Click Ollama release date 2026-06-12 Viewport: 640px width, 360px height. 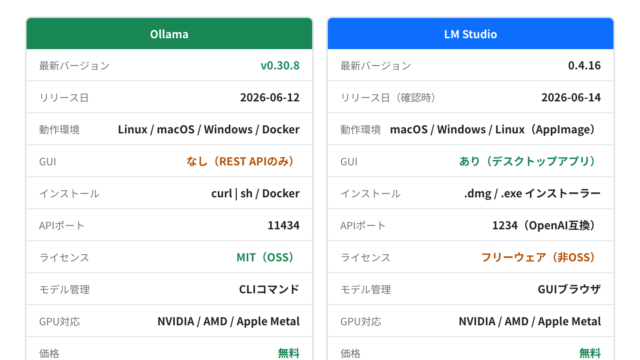click(x=270, y=97)
